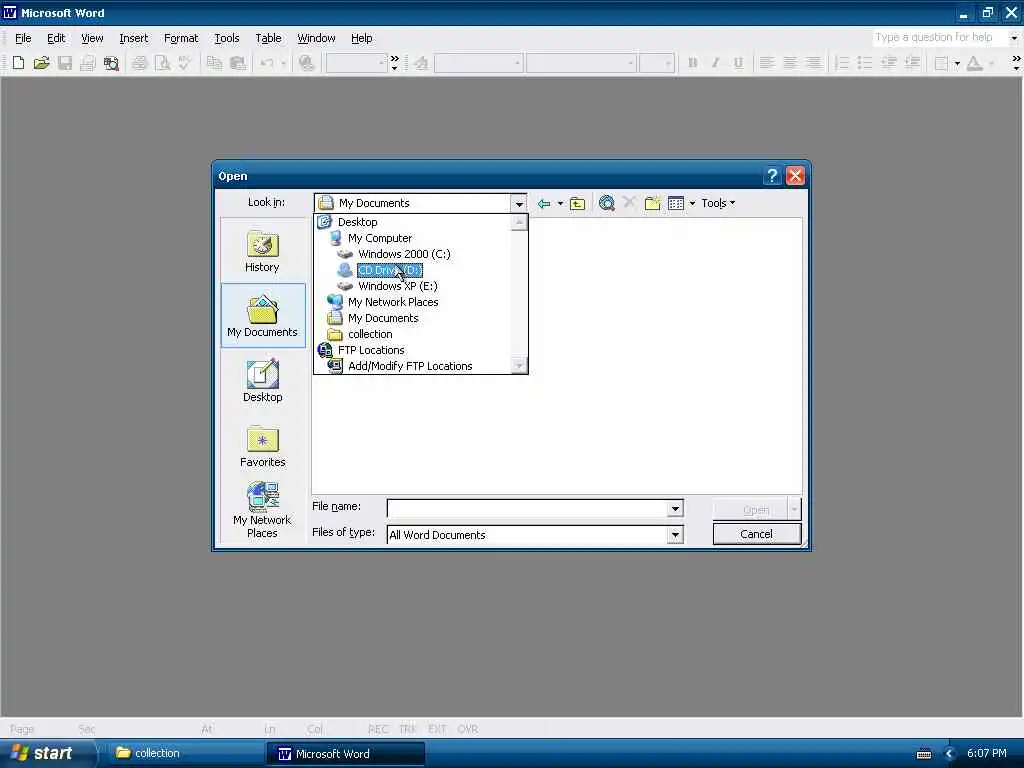Open the Tools menu in menu bar

point(227,38)
